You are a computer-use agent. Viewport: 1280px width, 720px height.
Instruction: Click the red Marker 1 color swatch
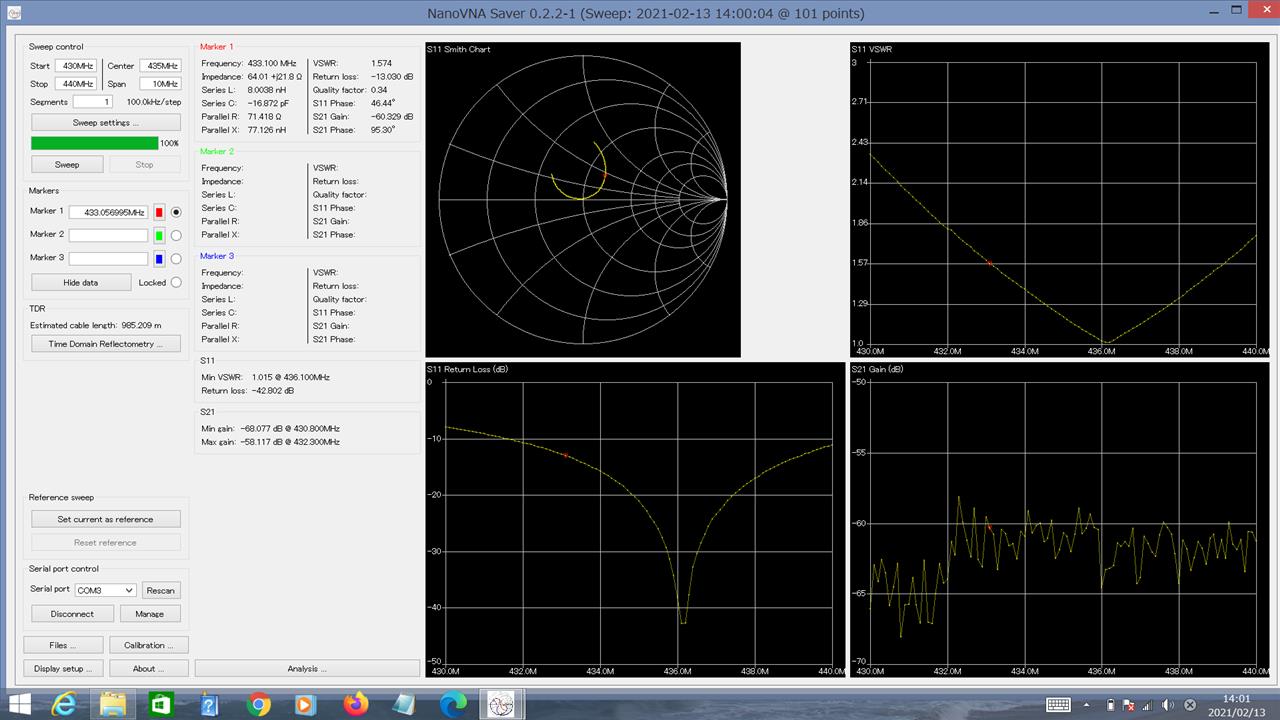159,212
